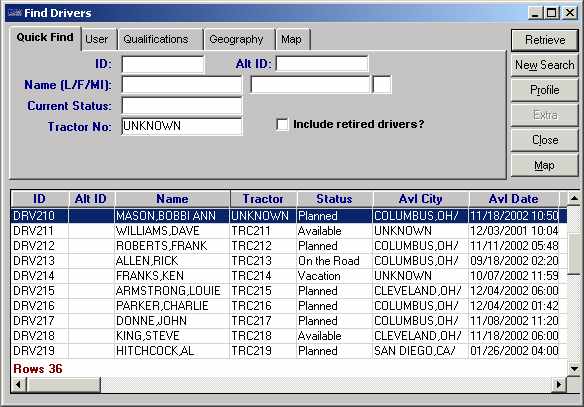Toggle Include retired drivers checkbox
The width and height of the screenshot is (584, 407).
[x=282, y=124]
